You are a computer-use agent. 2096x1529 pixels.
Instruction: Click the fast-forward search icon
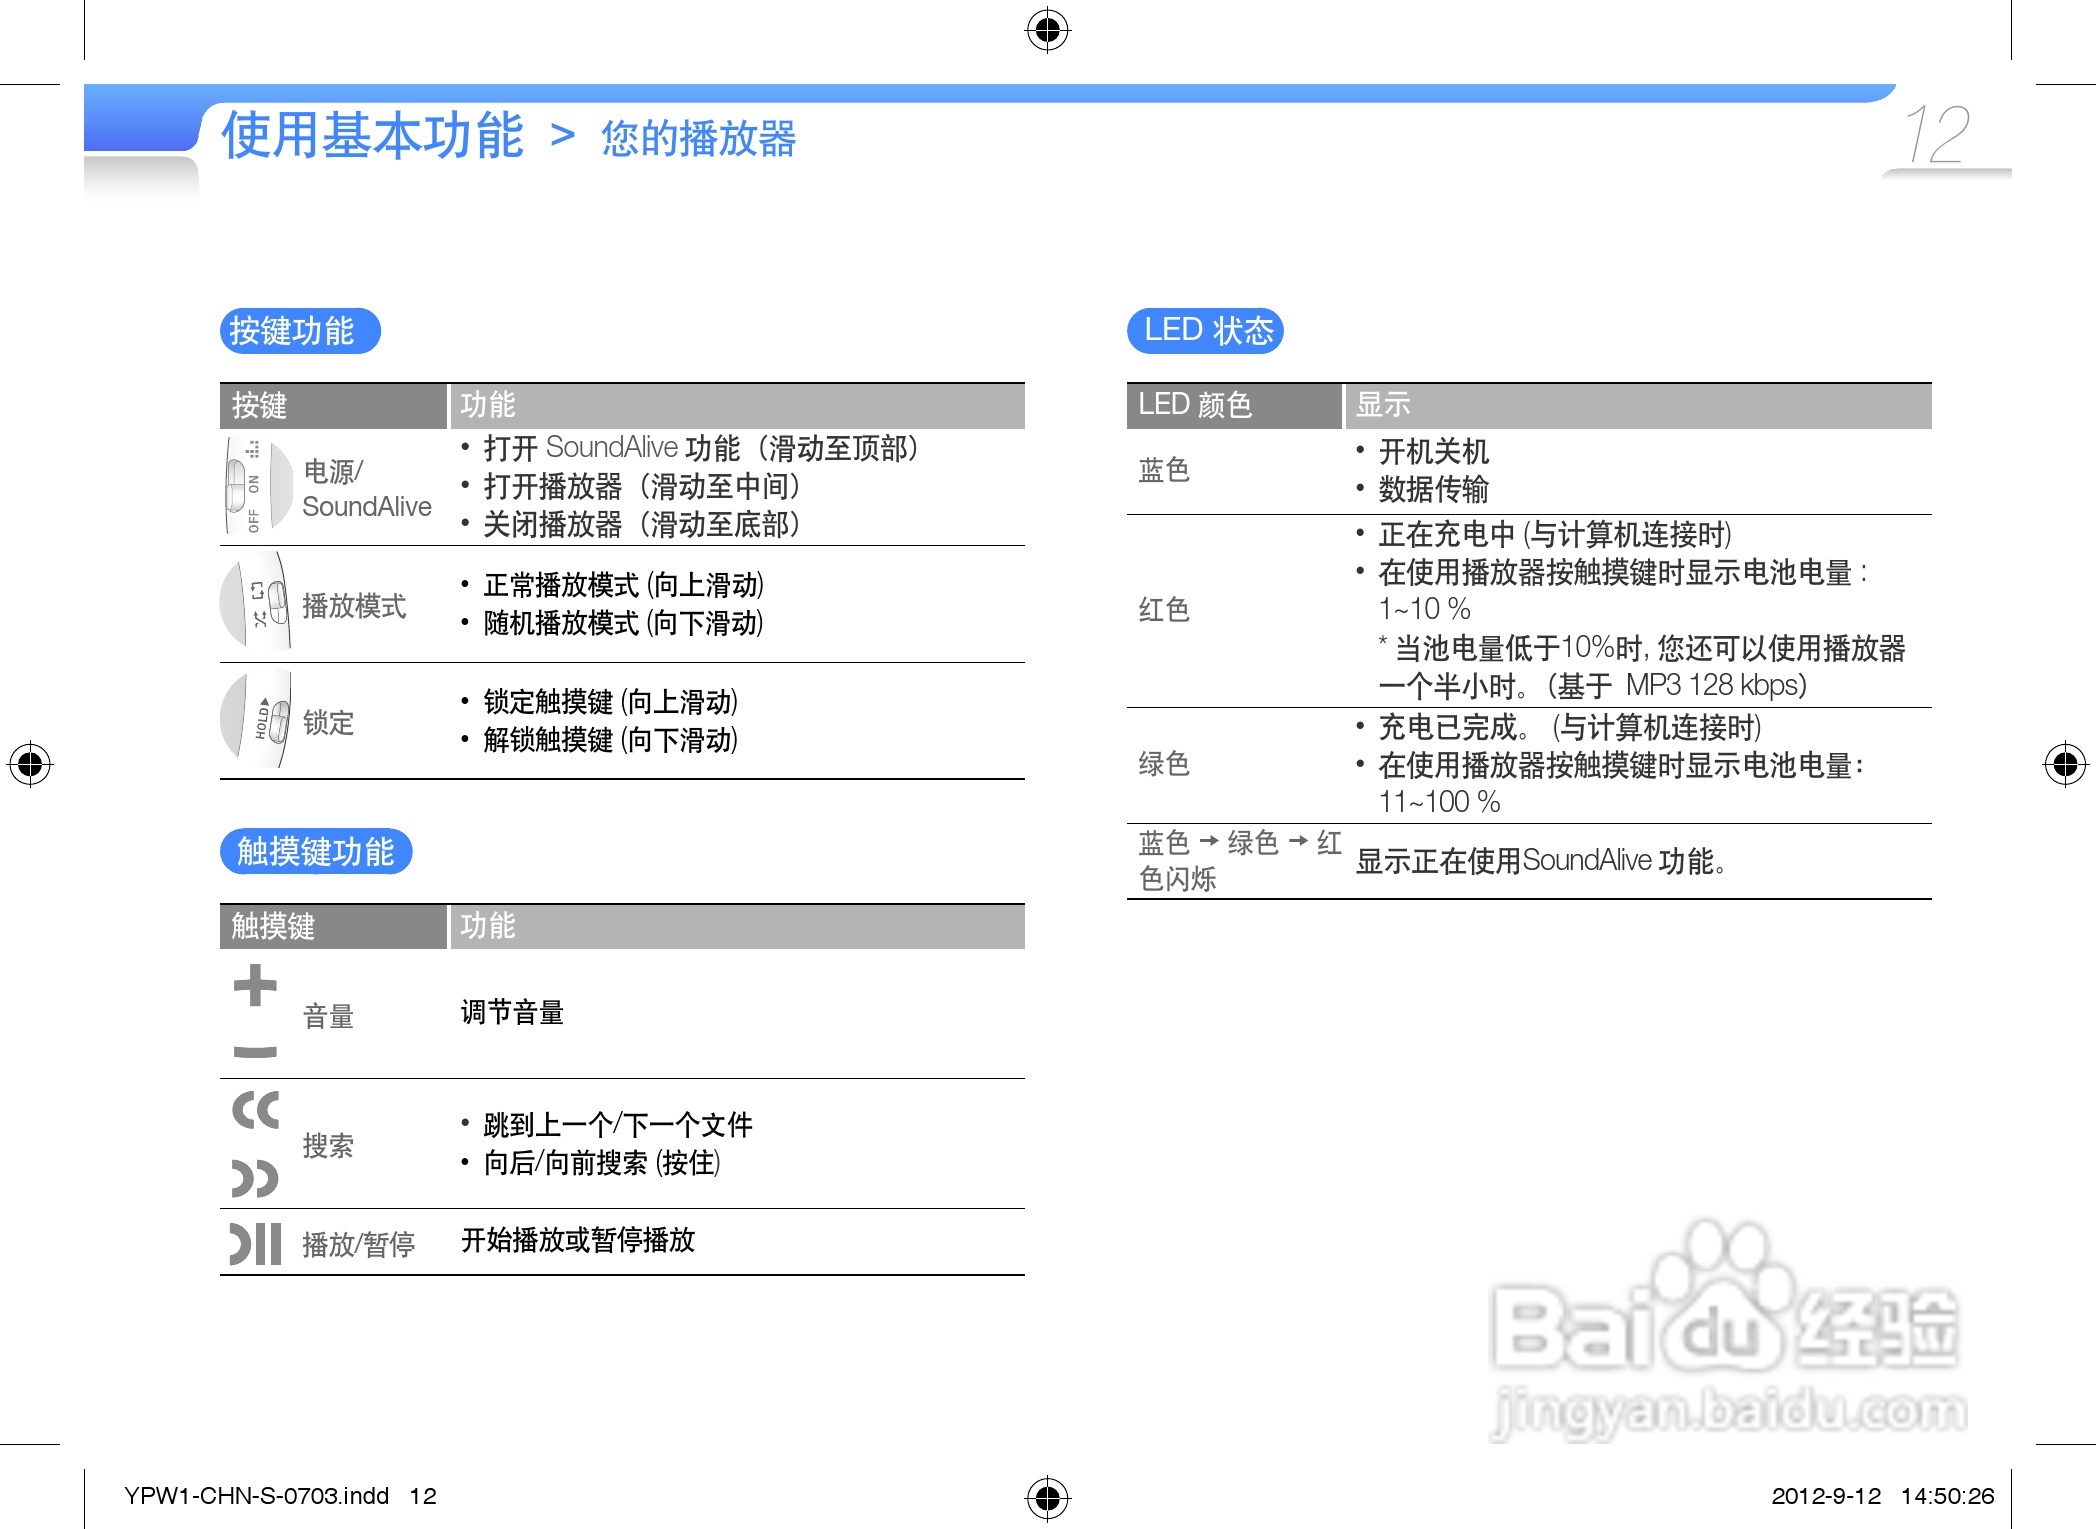pos(255,1178)
